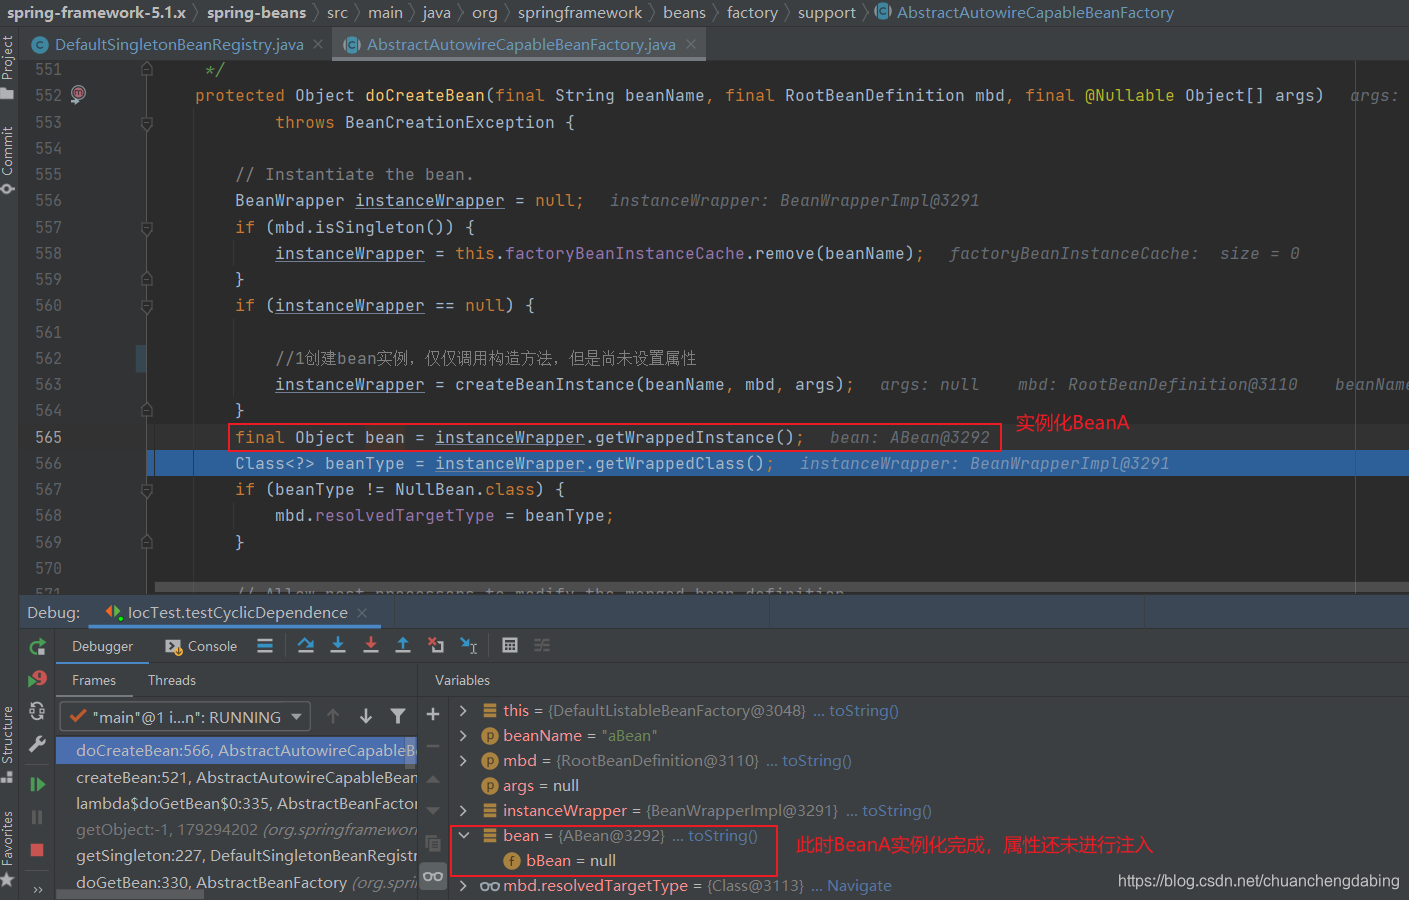The image size is (1409, 900).
Task: Click the frames list horizontal scrollbar
Action: tap(130, 895)
